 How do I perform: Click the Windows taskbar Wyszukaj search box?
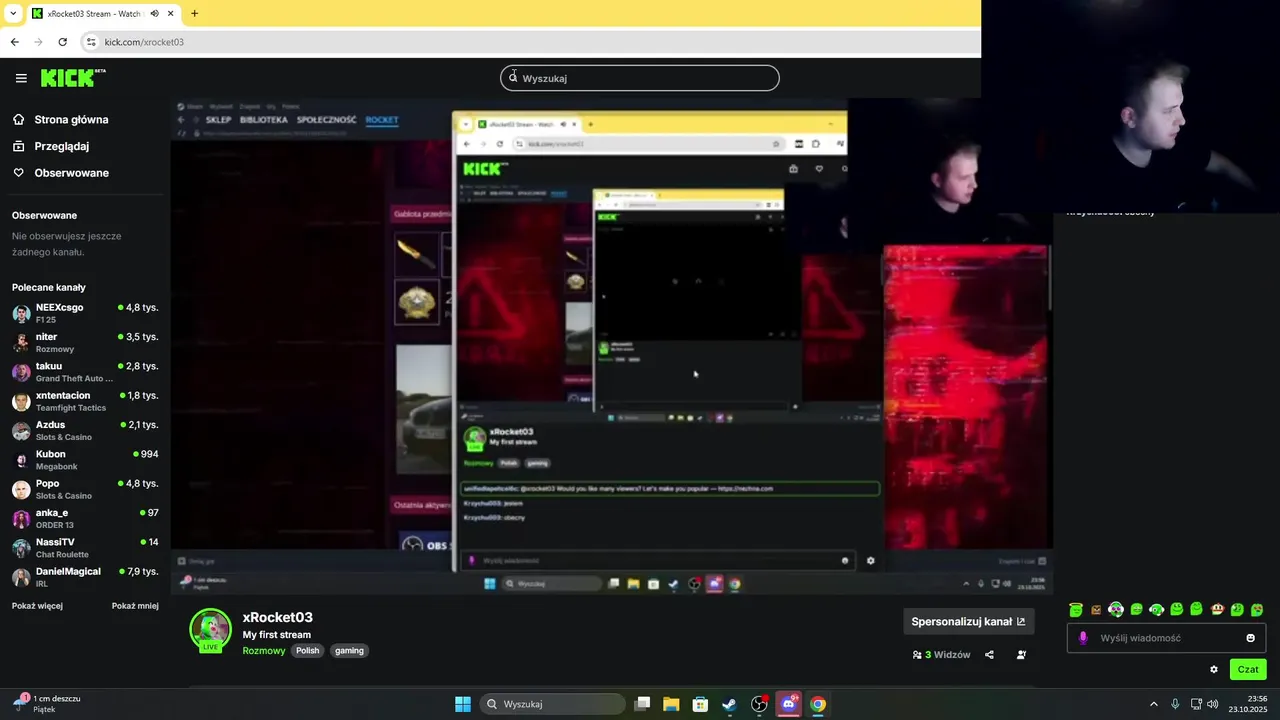click(553, 704)
